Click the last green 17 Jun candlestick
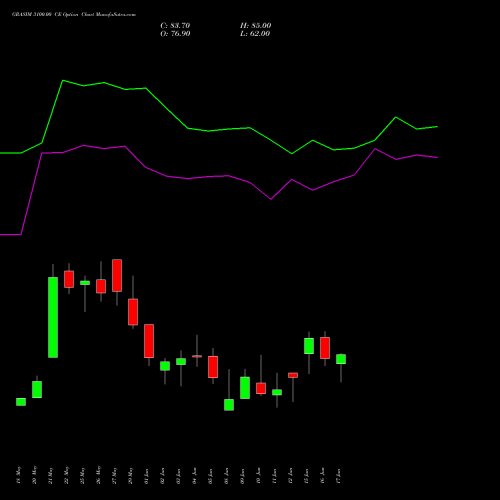Screen dimensions: 500x500 341,359
